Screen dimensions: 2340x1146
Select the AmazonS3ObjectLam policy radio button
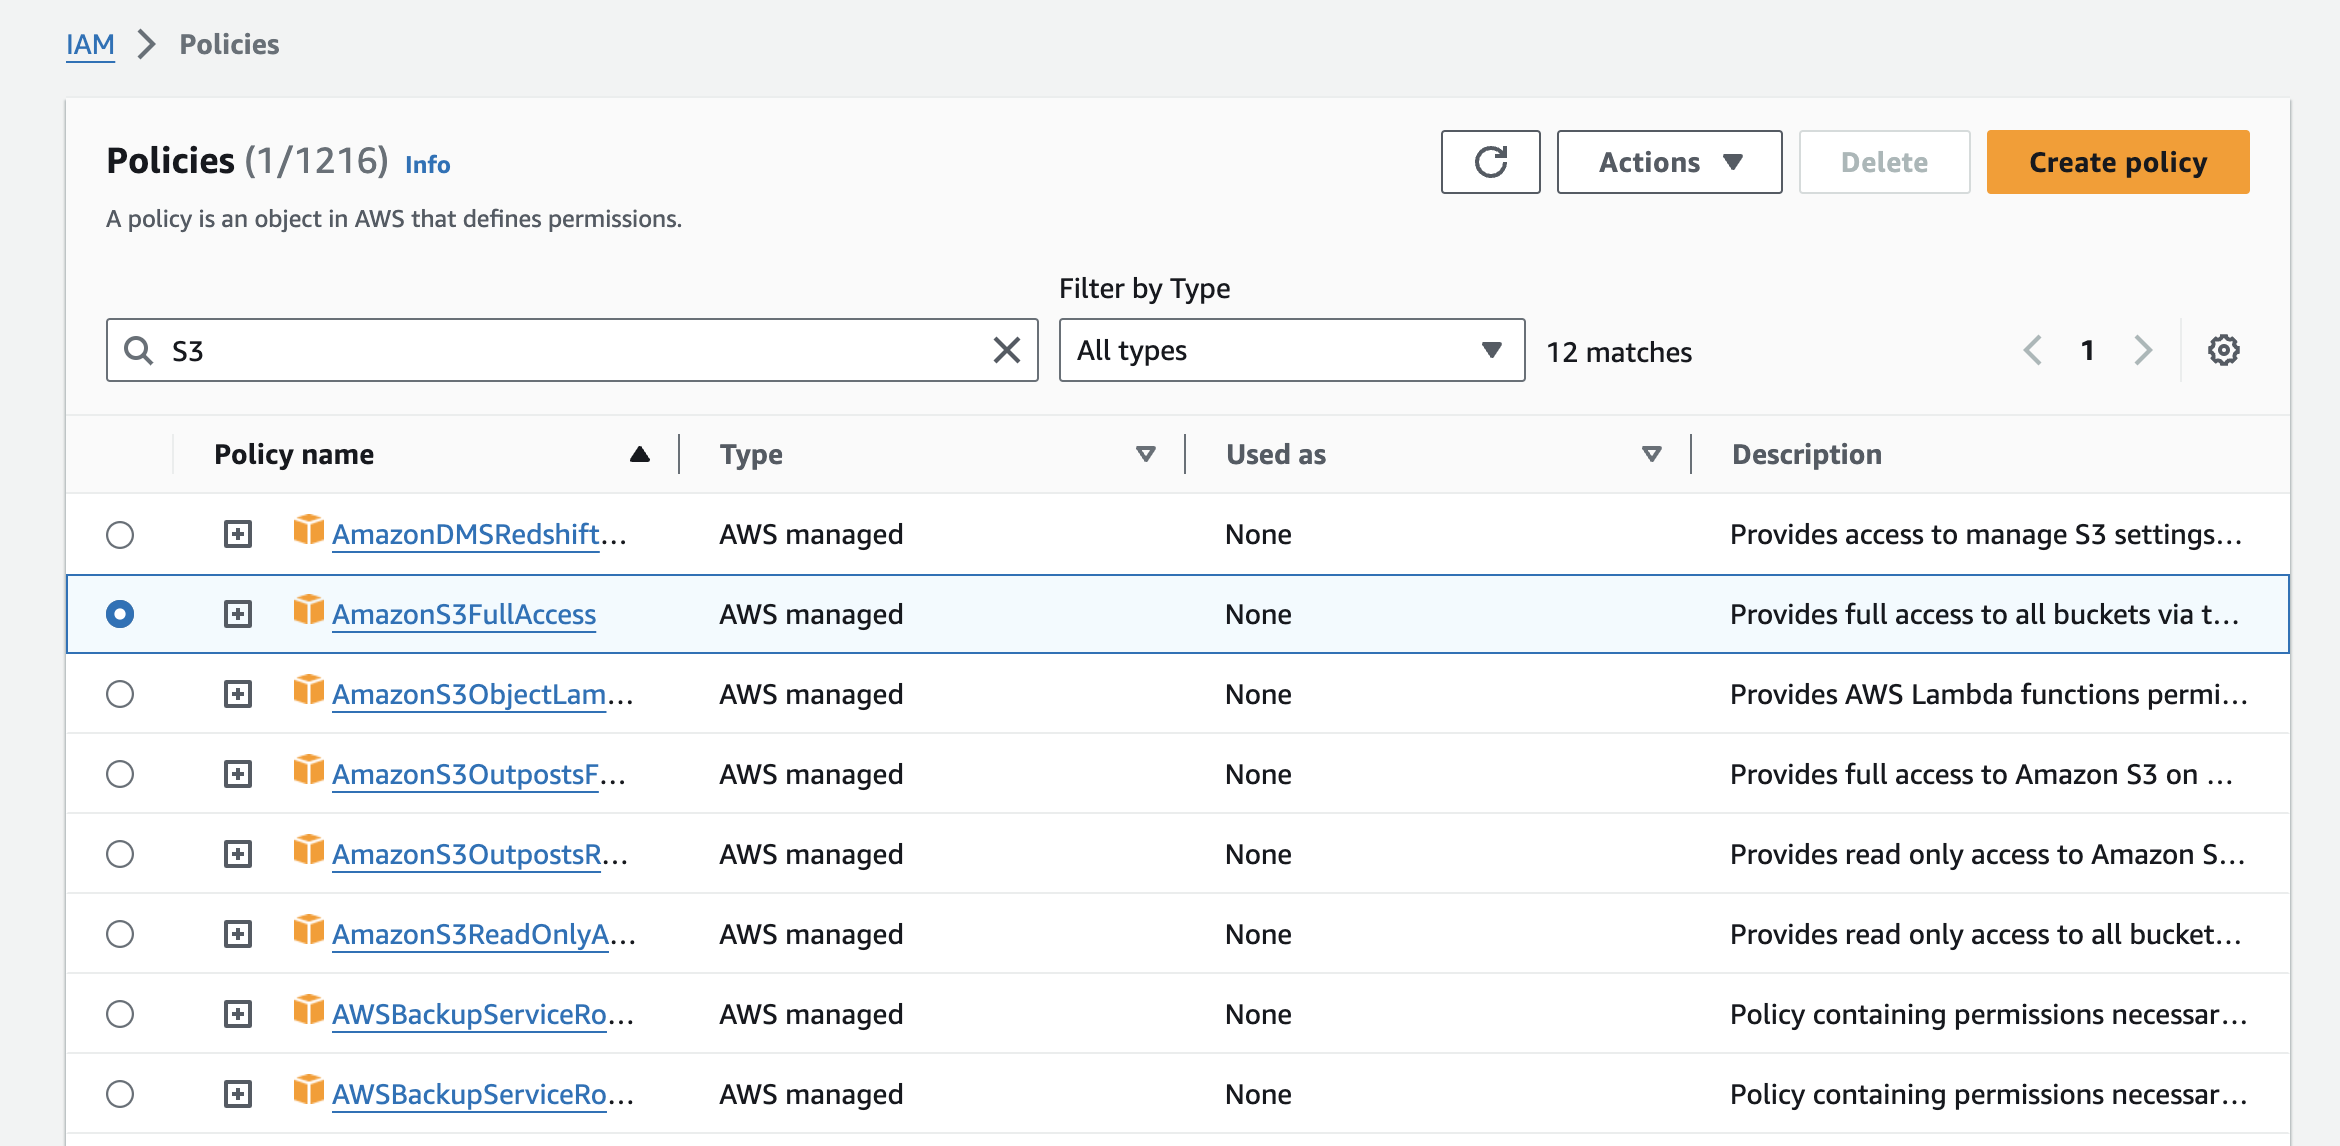120,694
